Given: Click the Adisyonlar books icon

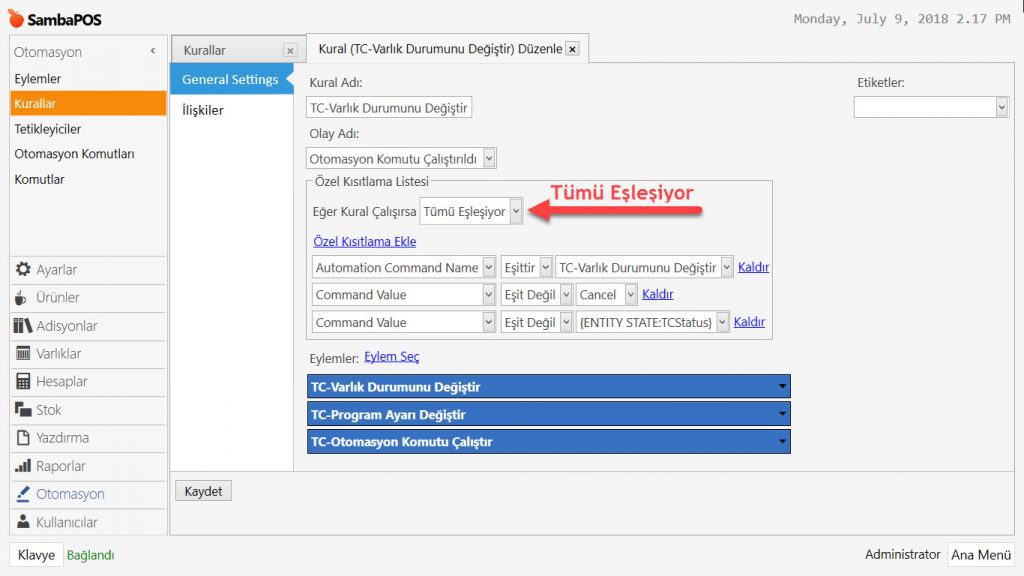Looking at the screenshot, I should pos(23,326).
